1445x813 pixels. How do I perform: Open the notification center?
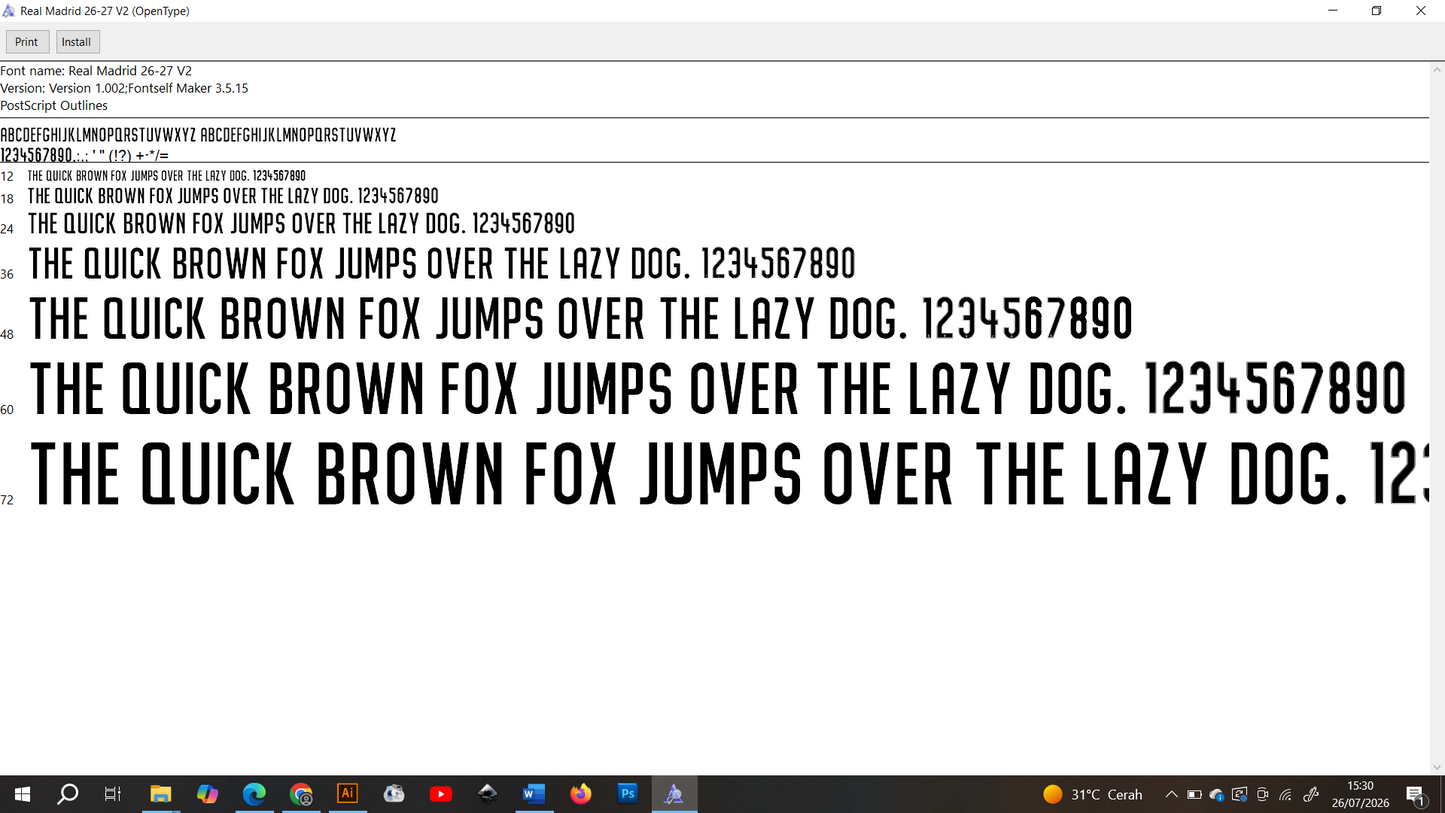(1416, 795)
